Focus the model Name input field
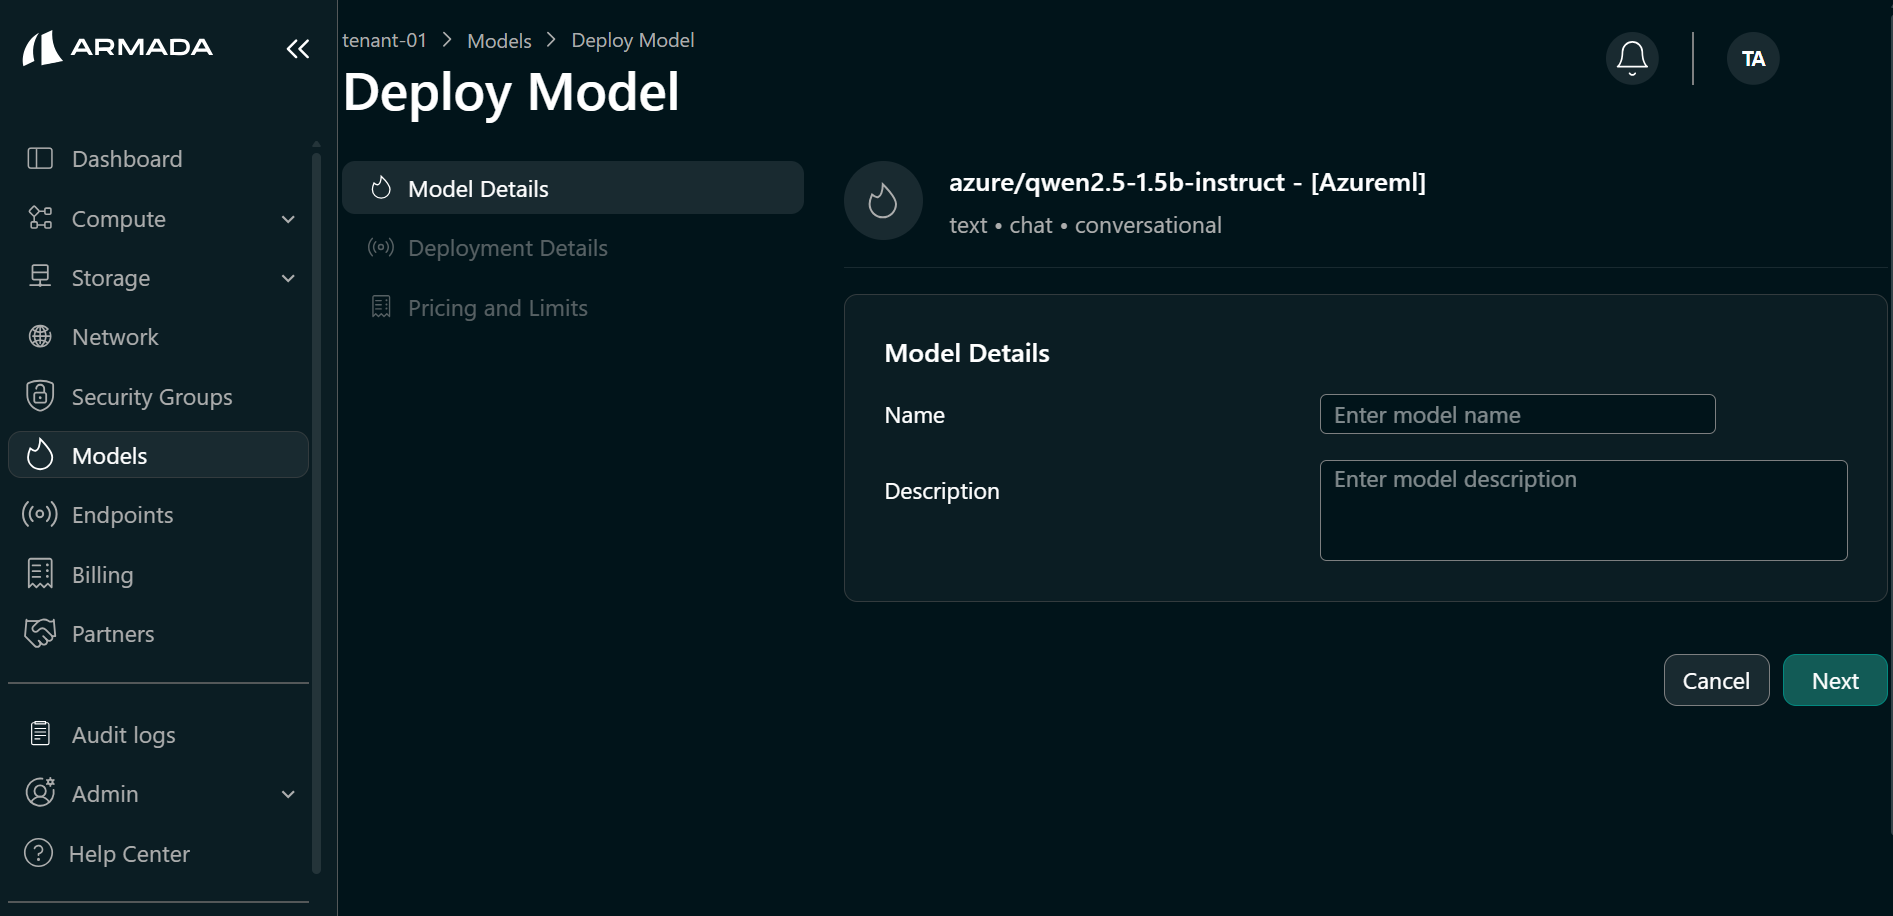Screen dimensions: 1893x916 pos(1517,414)
